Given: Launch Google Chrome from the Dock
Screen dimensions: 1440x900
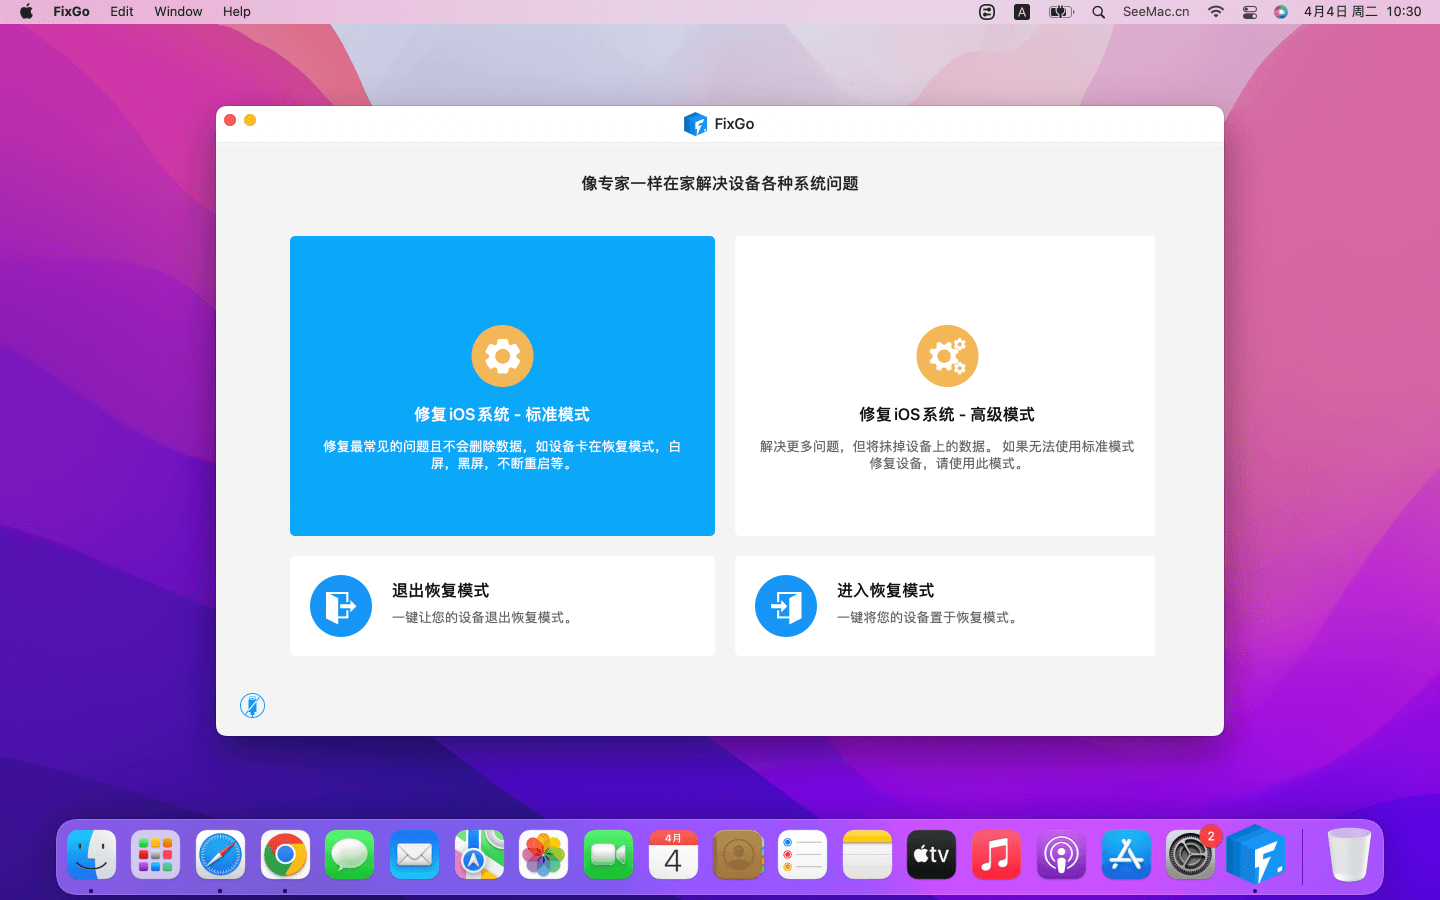Looking at the screenshot, I should click(x=285, y=856).
